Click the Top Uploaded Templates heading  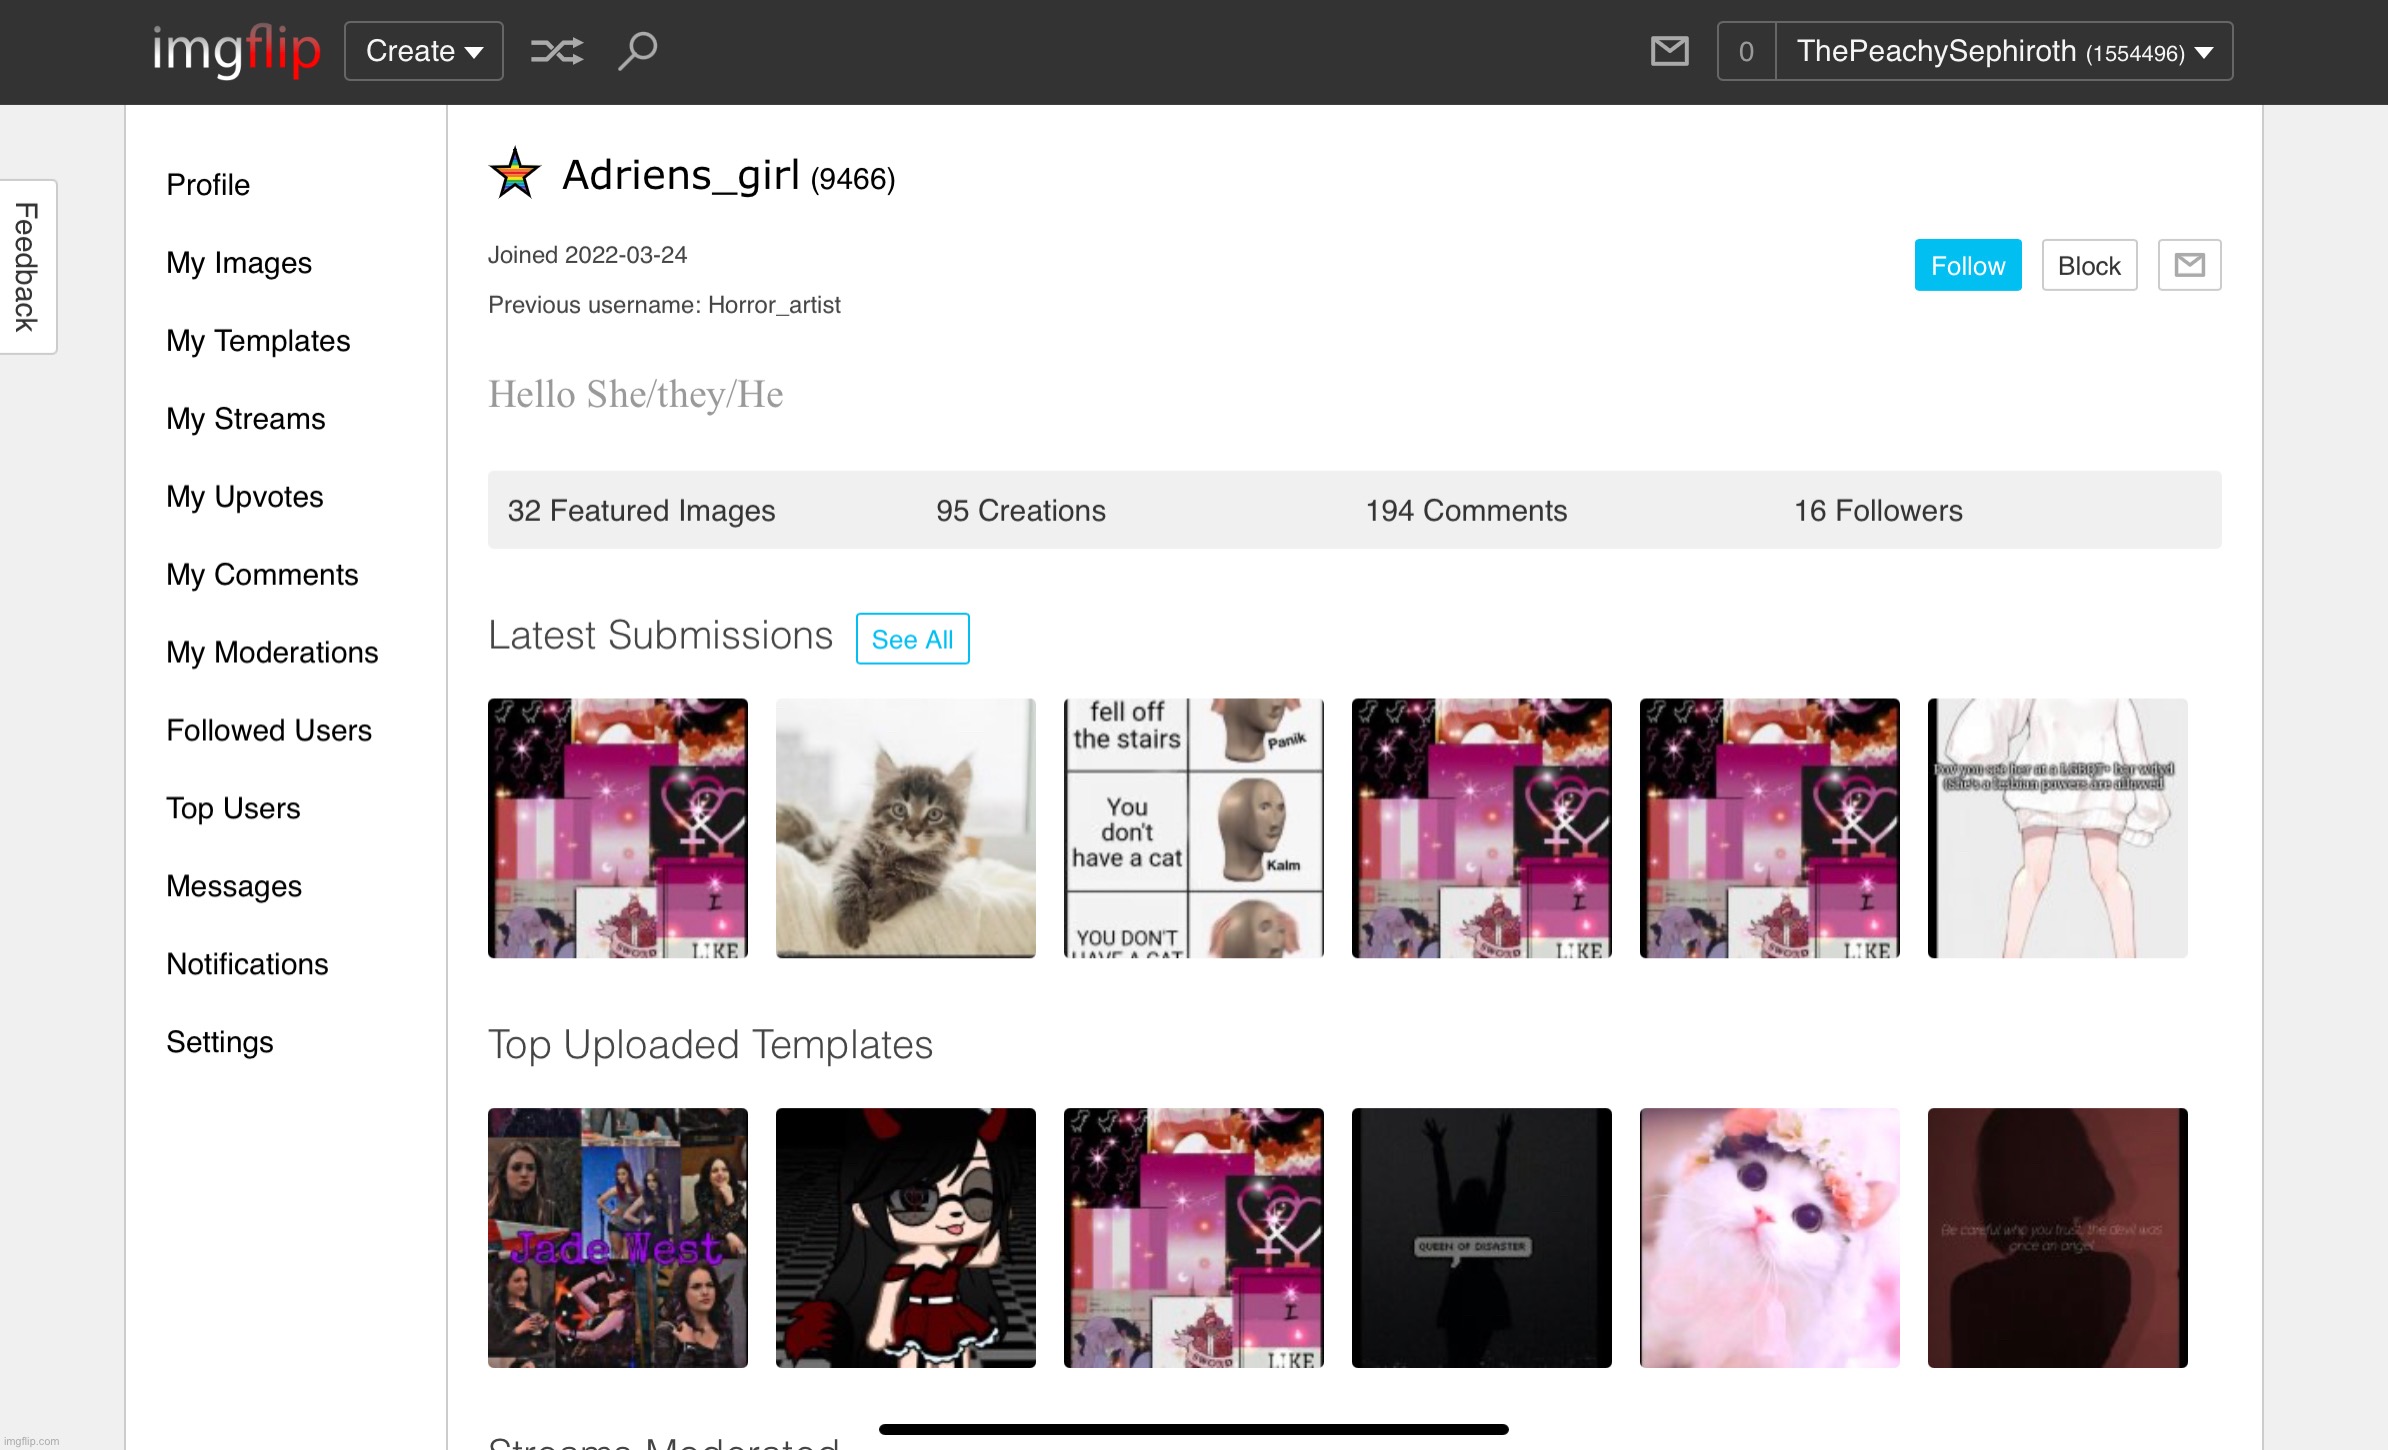710,1045
